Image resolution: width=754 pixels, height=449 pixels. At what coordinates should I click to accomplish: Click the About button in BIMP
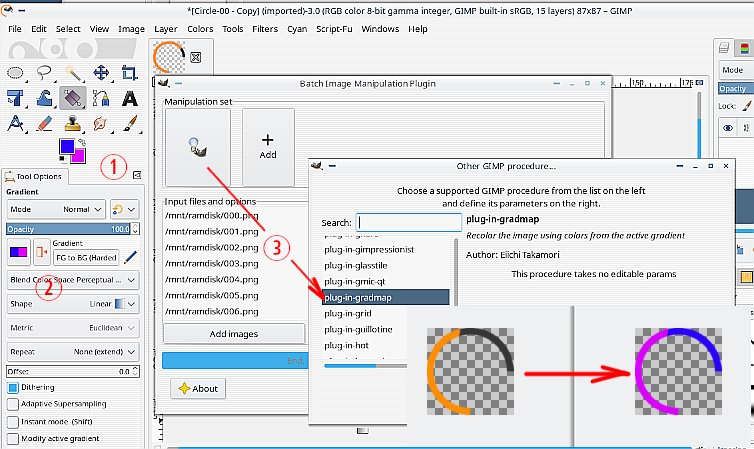tap(198, 388)
